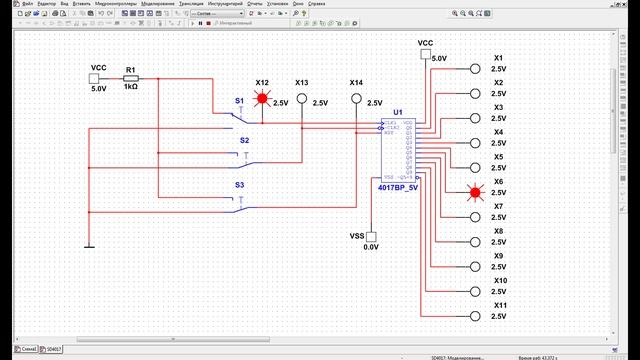
Task: Switch to the SD4017 sheet tab
Action: (x=51, y=349)
